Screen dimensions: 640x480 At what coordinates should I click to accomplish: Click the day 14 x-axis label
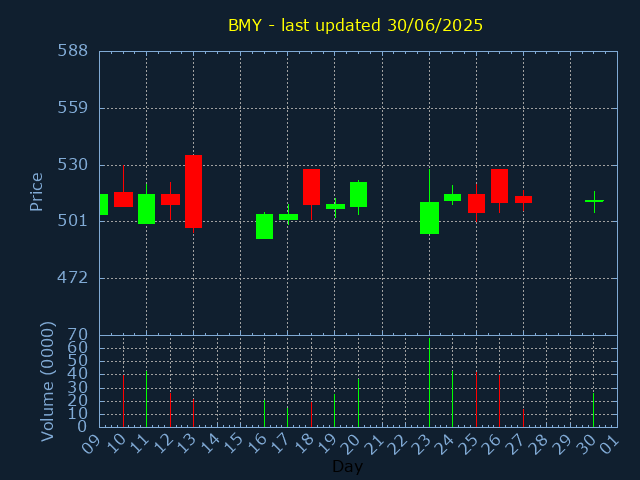209,443
